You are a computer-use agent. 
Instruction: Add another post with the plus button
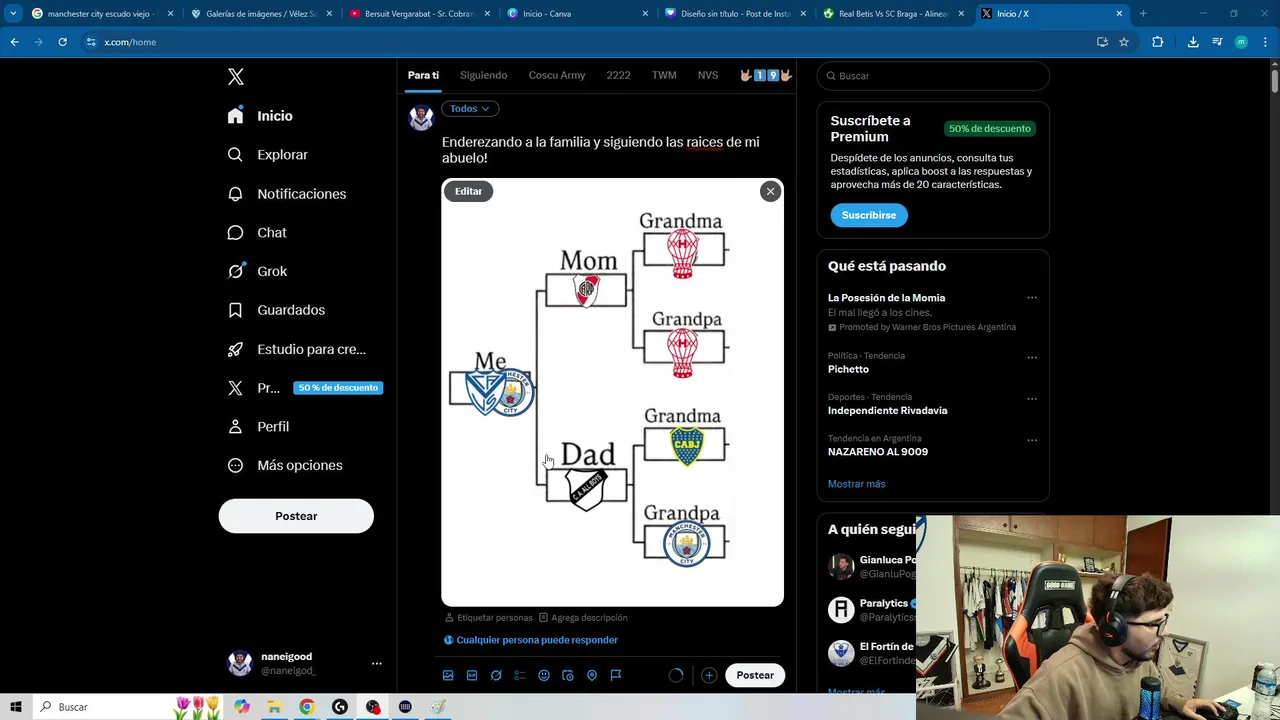tap(709, 675)
